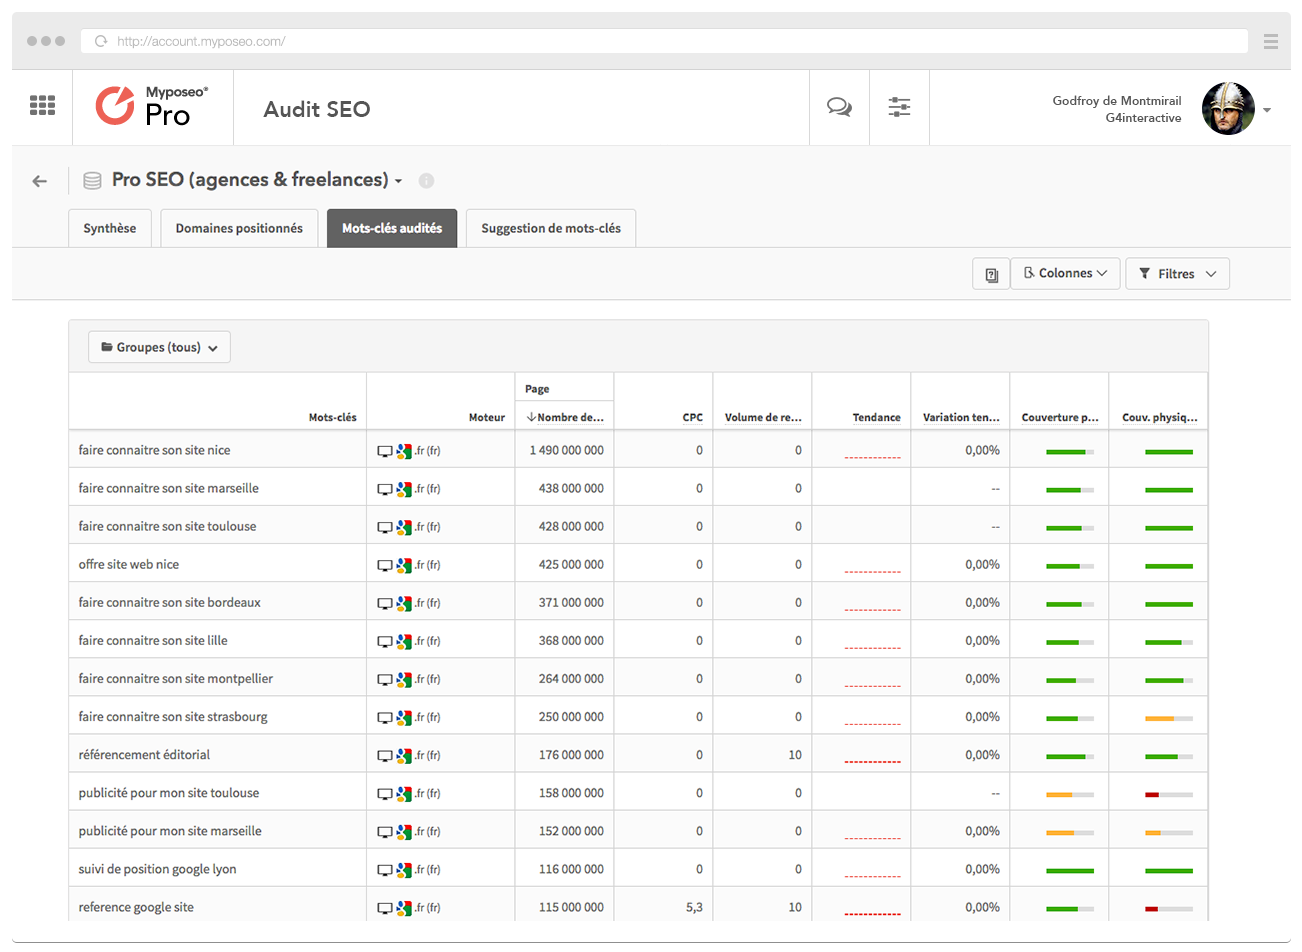The height and width of the screenshot is (952, 1302).
Task: Switch to Domaines positionnés tab
Action: [x=239, y=228]
